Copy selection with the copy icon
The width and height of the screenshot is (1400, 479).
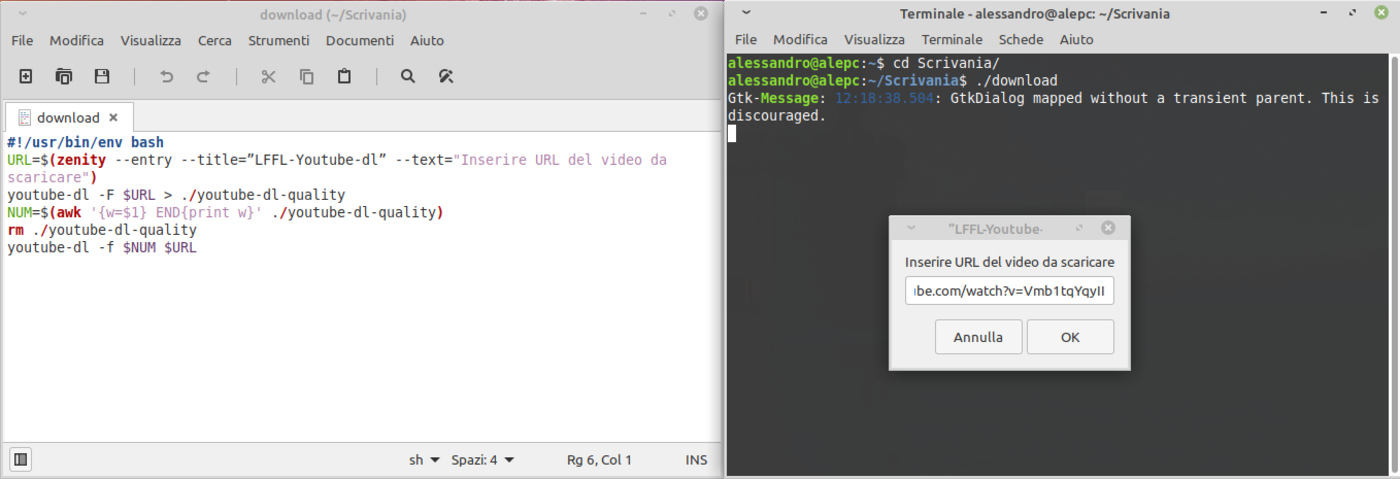click(x=307, y=76)
